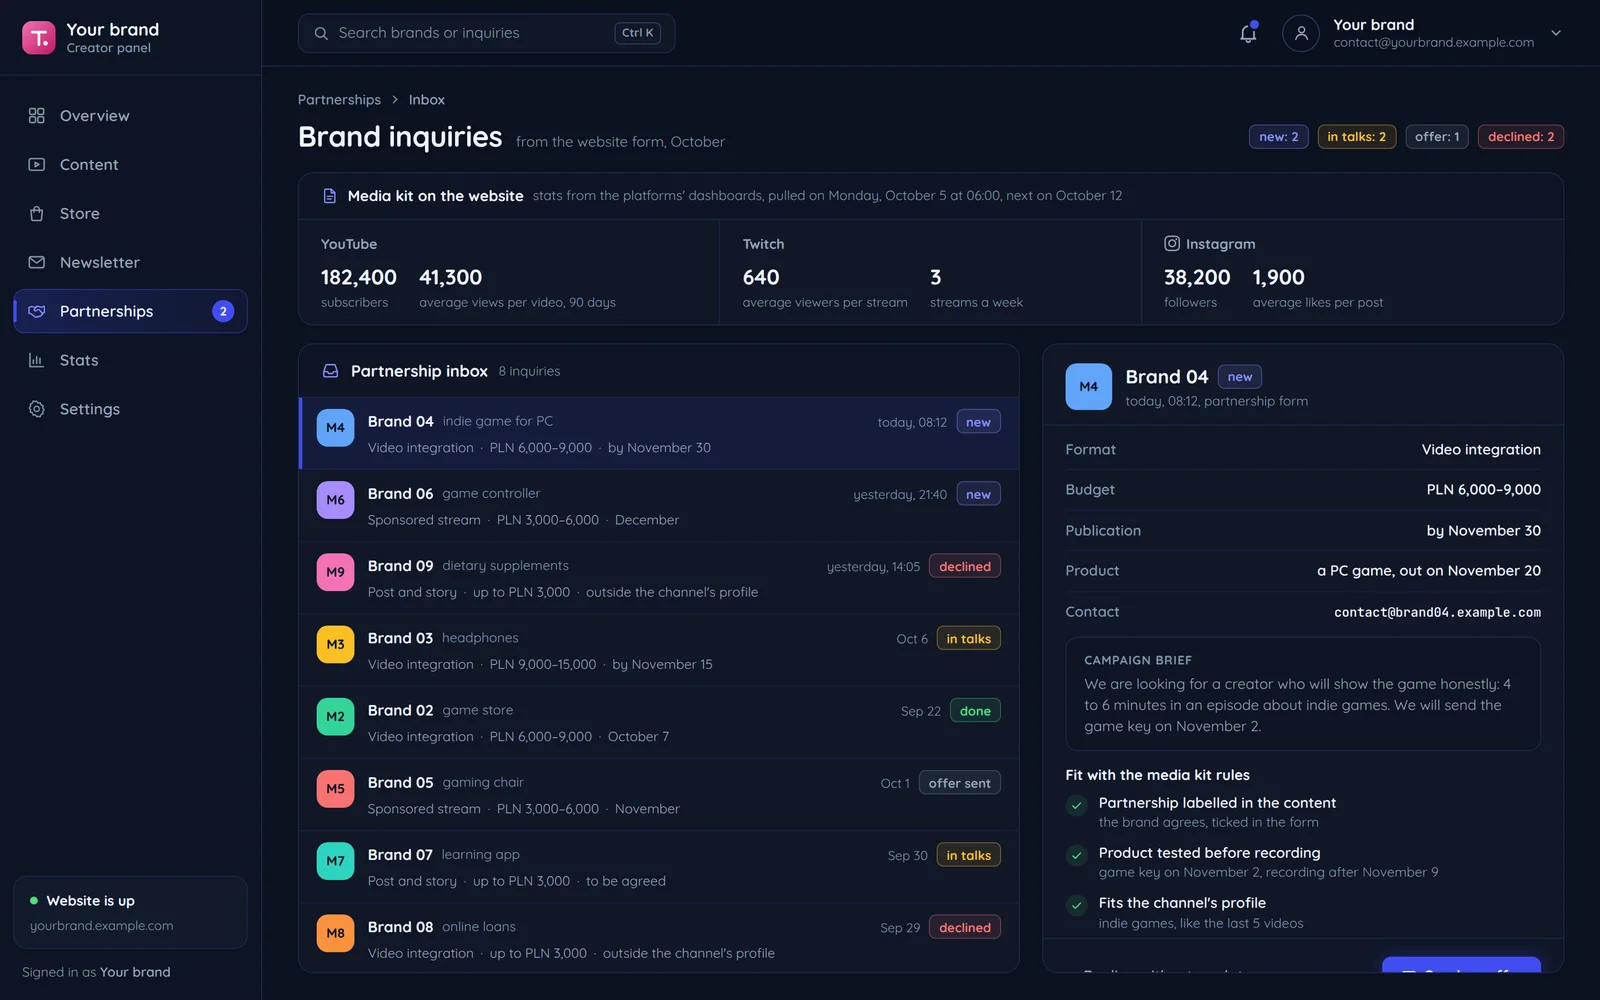Image resolution: width=1600 pixels, height=1000 pixels.
Task: Click the Partnership inbox tray icon
Action: 330,371
